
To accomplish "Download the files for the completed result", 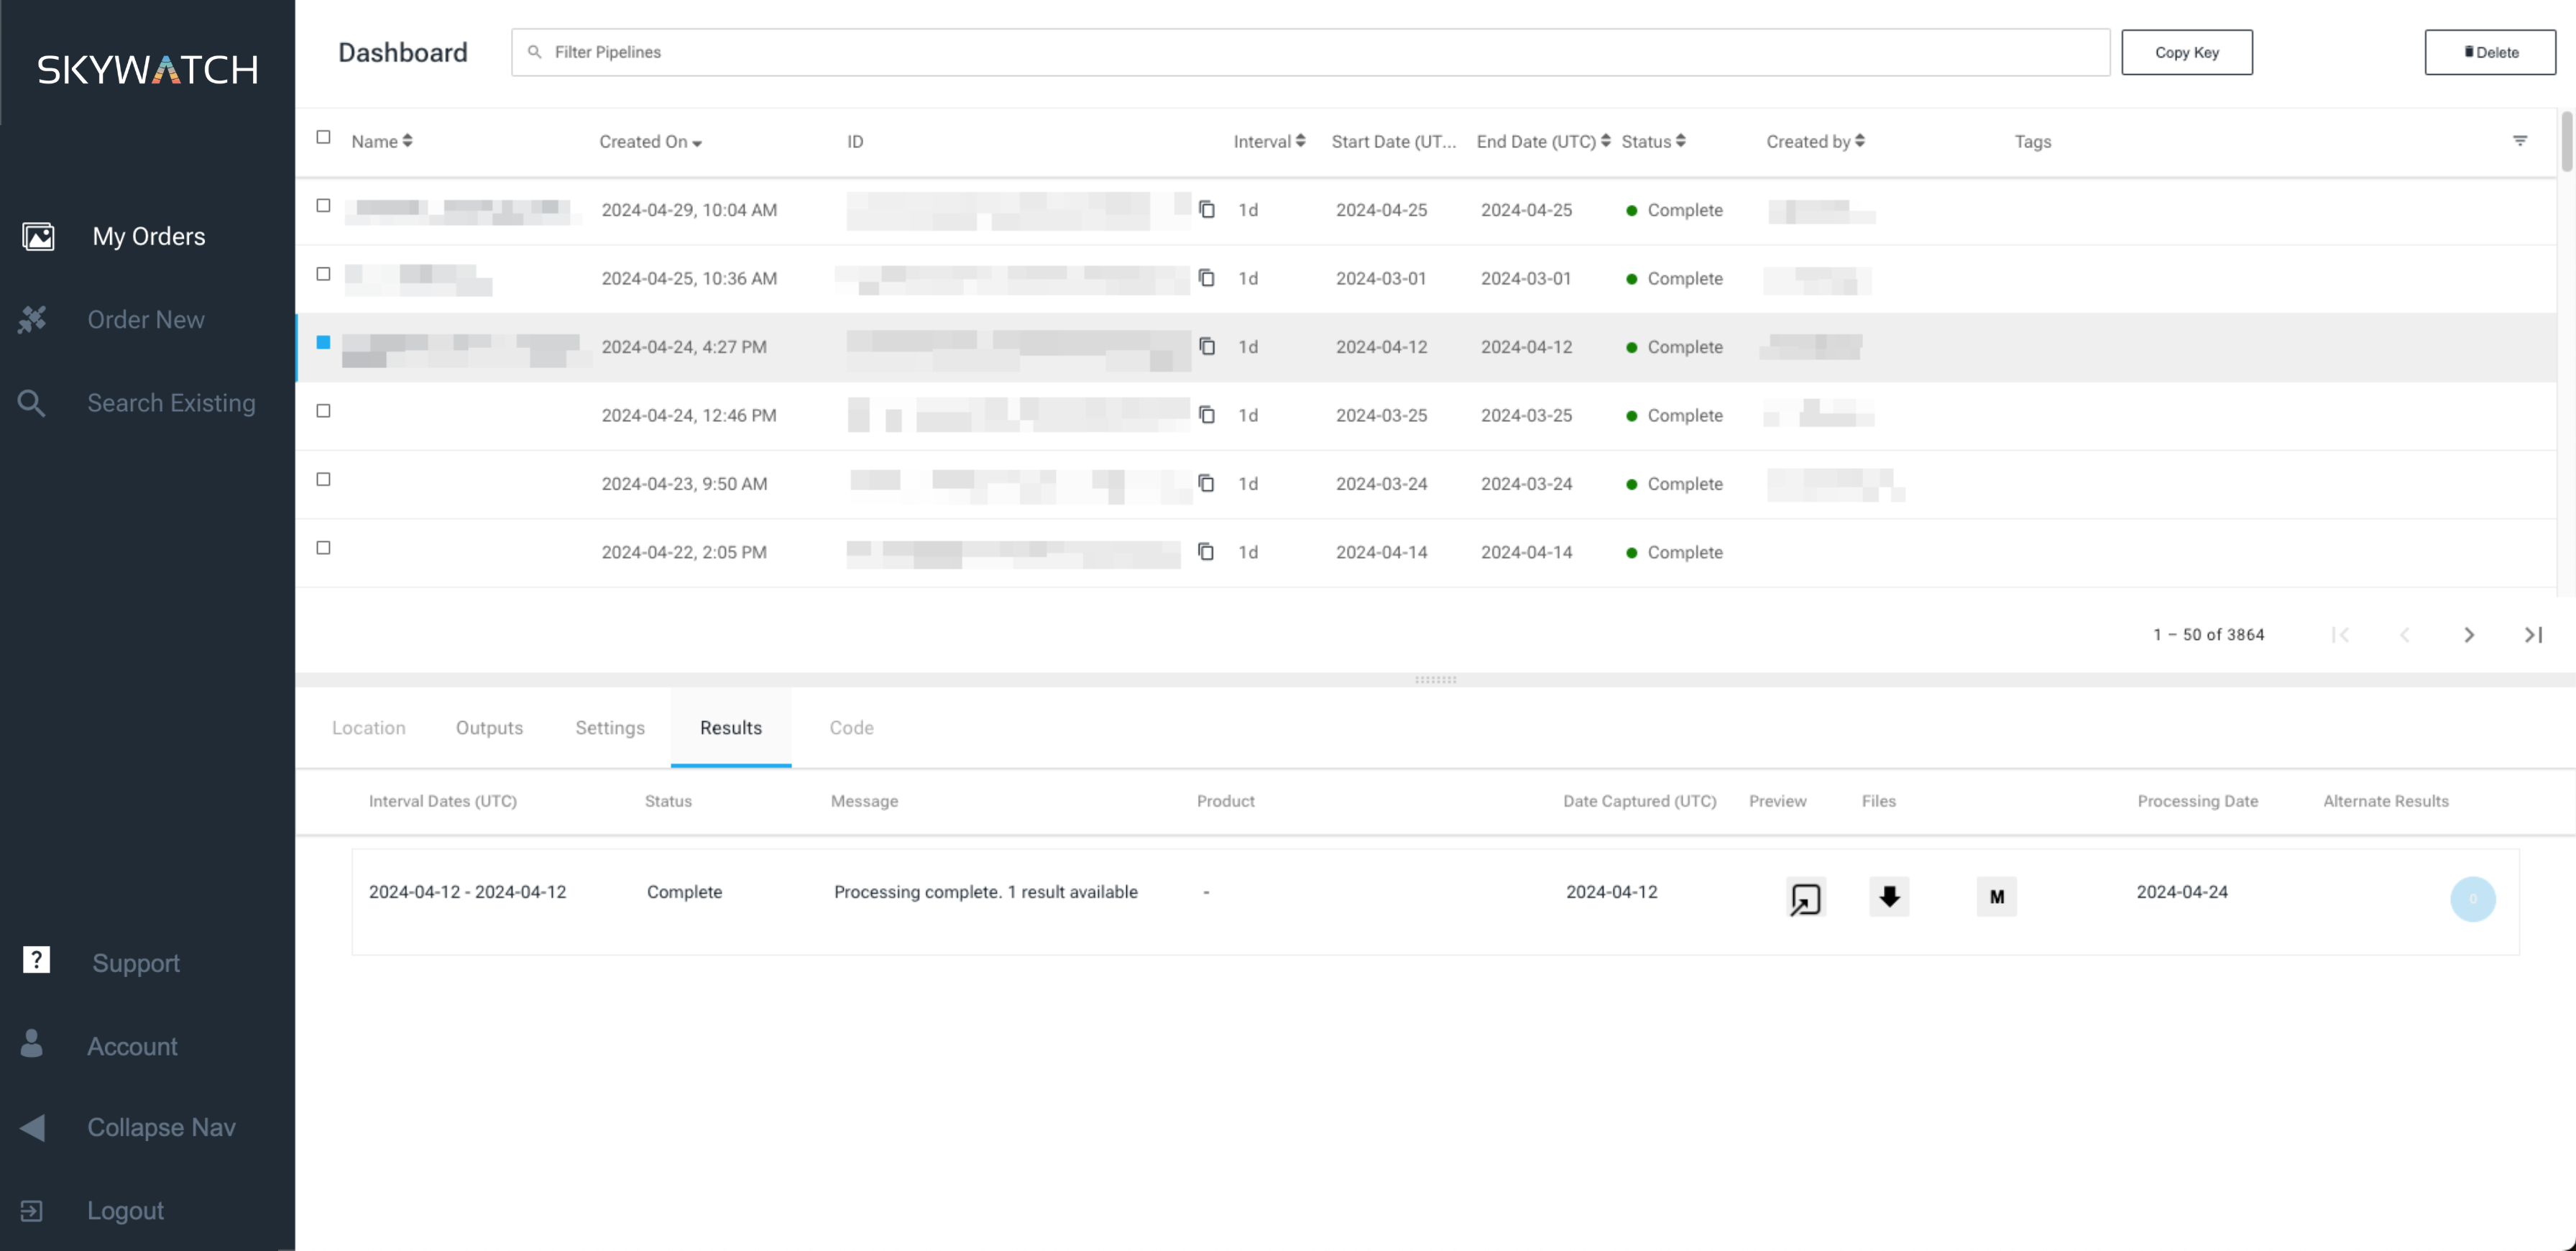I will [1889, 897].
